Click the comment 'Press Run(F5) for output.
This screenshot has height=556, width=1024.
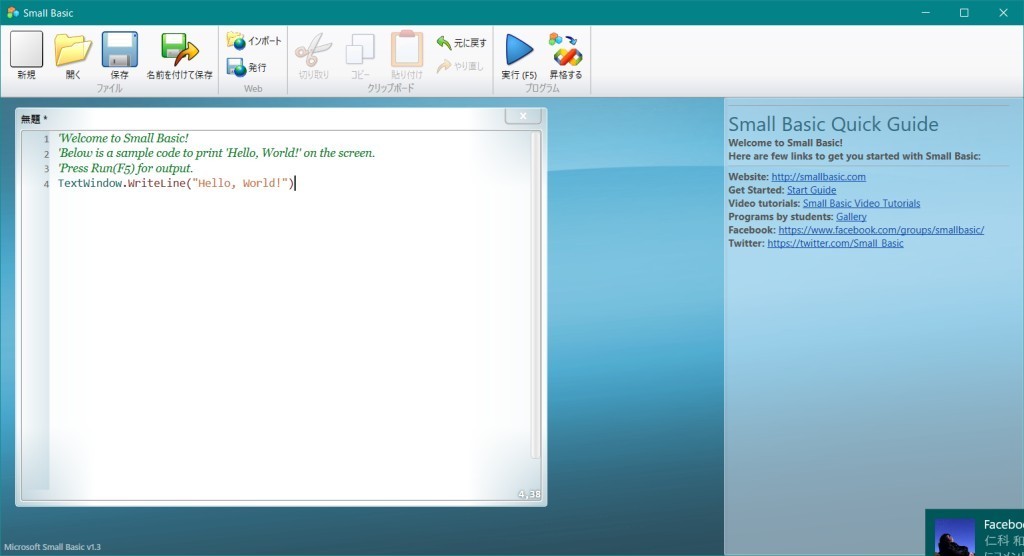125,168
